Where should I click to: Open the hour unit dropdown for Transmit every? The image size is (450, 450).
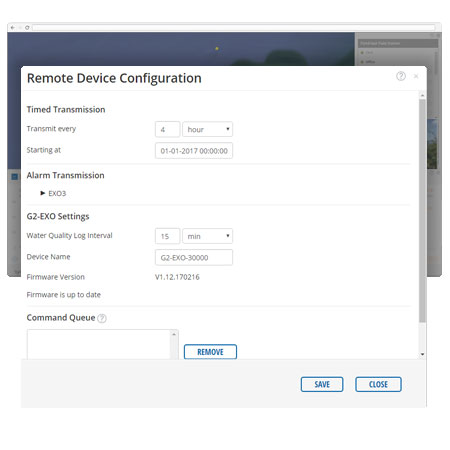[207, 129]
